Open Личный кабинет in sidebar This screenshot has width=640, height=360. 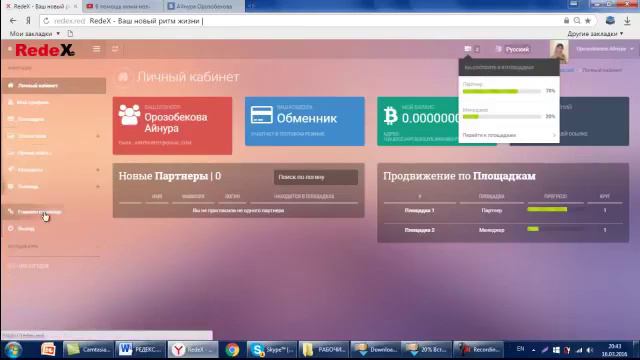click(53, 86)
